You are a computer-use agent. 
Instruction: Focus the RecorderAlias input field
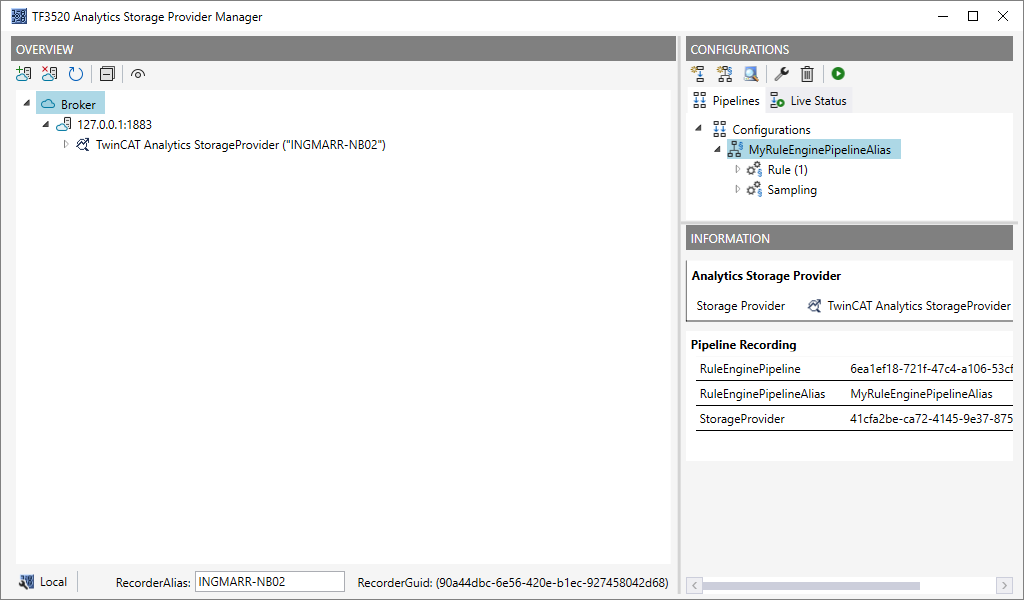coord(270,582)
